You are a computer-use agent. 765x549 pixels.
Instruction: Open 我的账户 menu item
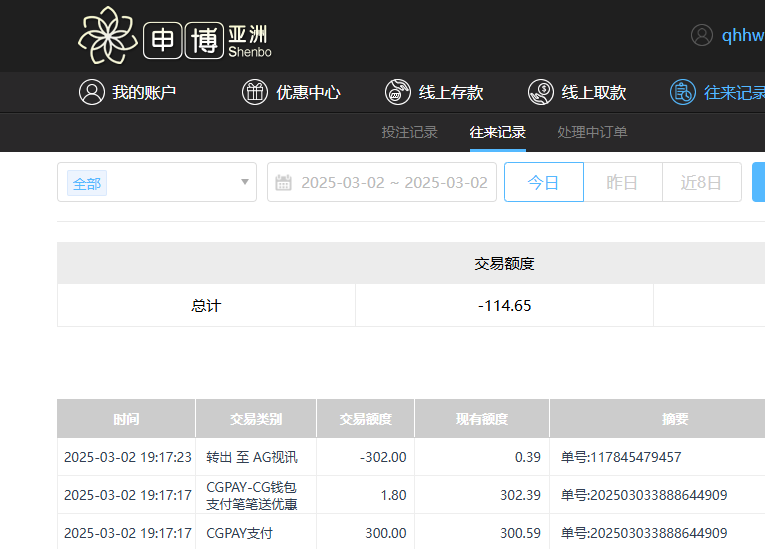[144, 92]
